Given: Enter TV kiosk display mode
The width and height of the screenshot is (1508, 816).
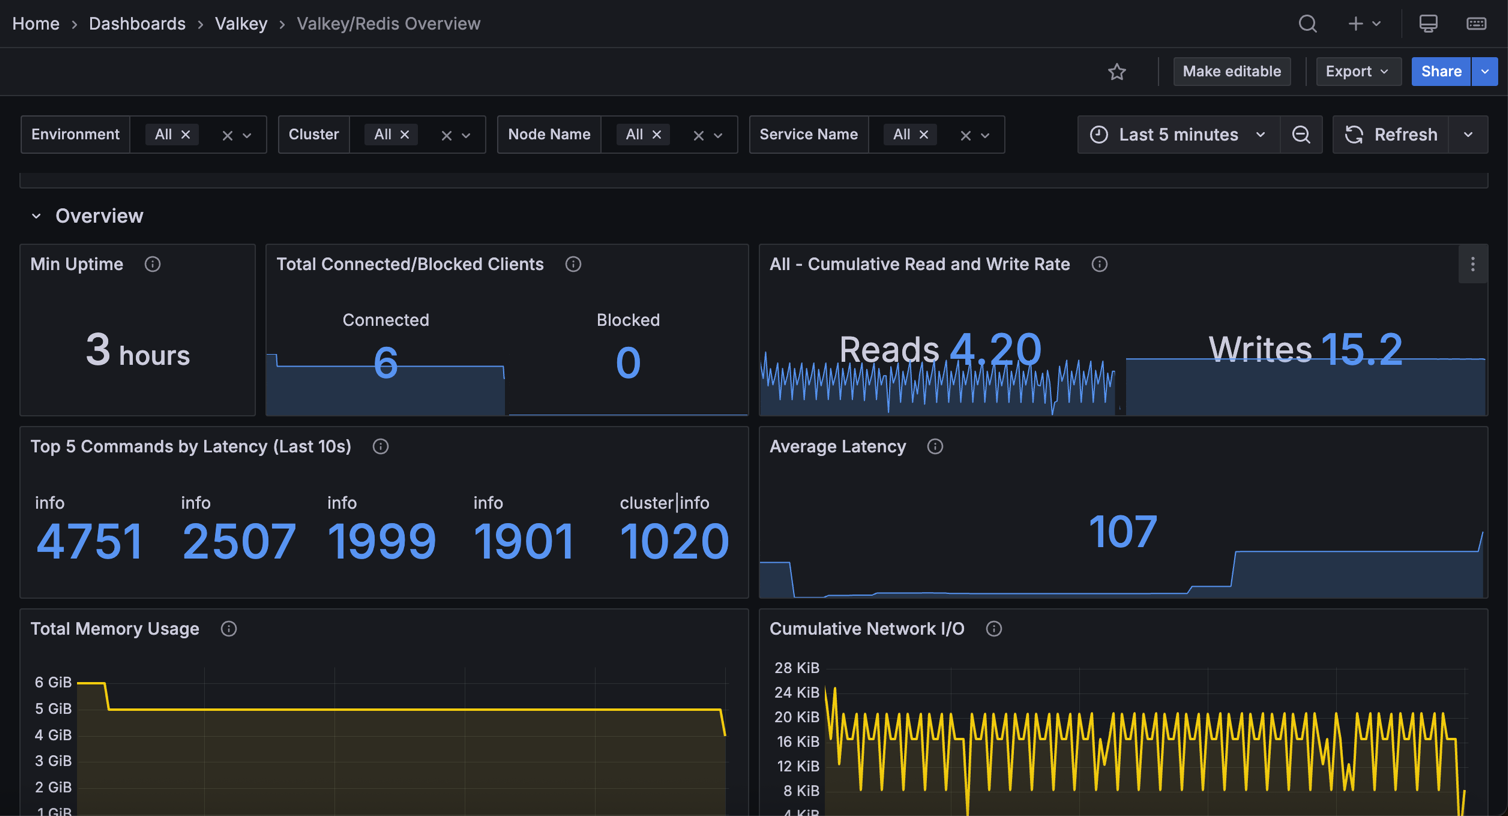Looking at the screenshot, I should click(1428, 23).
